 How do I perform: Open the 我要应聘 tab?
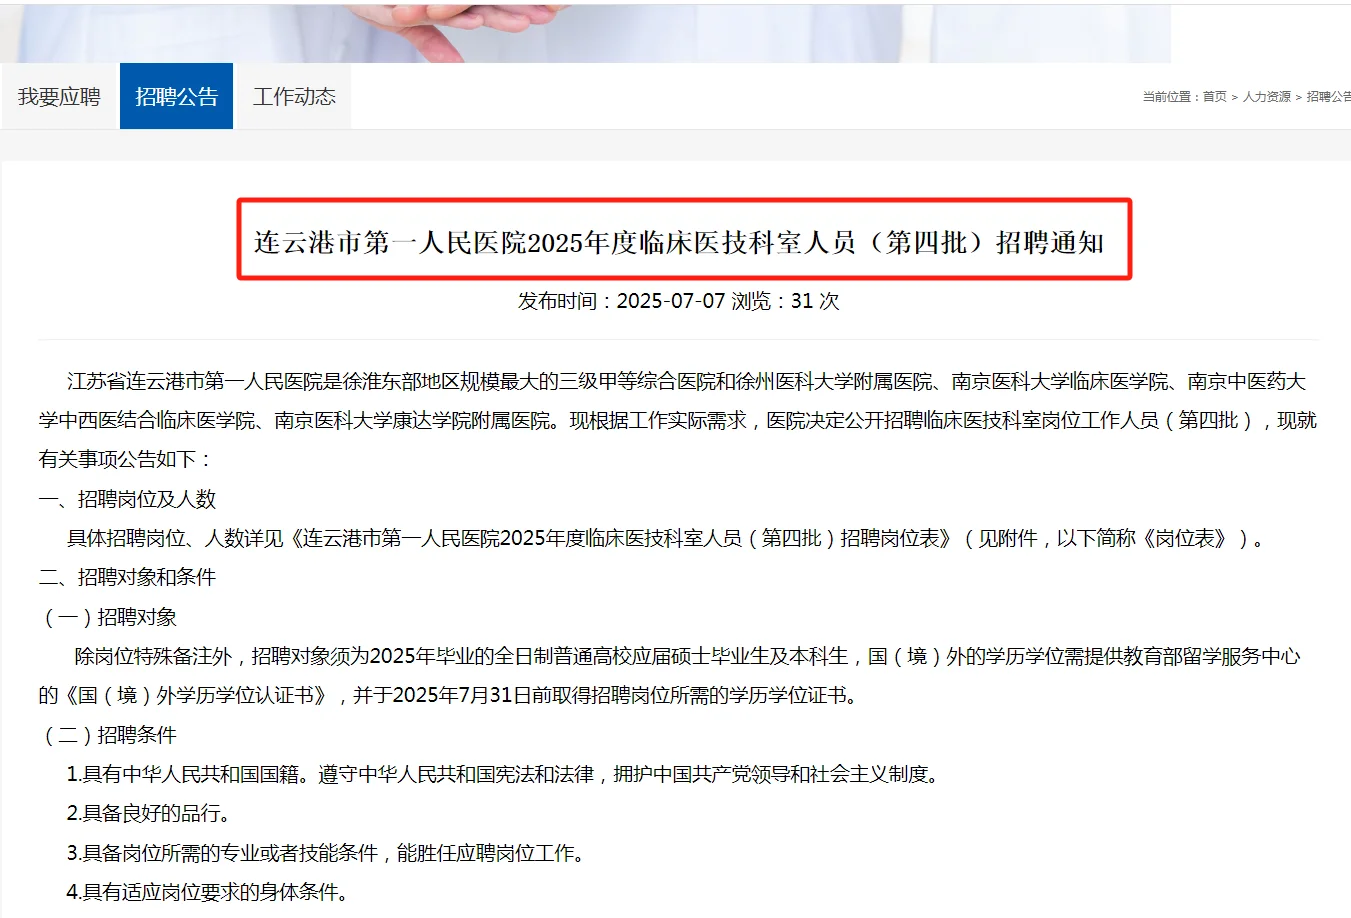tap(59, 96)
